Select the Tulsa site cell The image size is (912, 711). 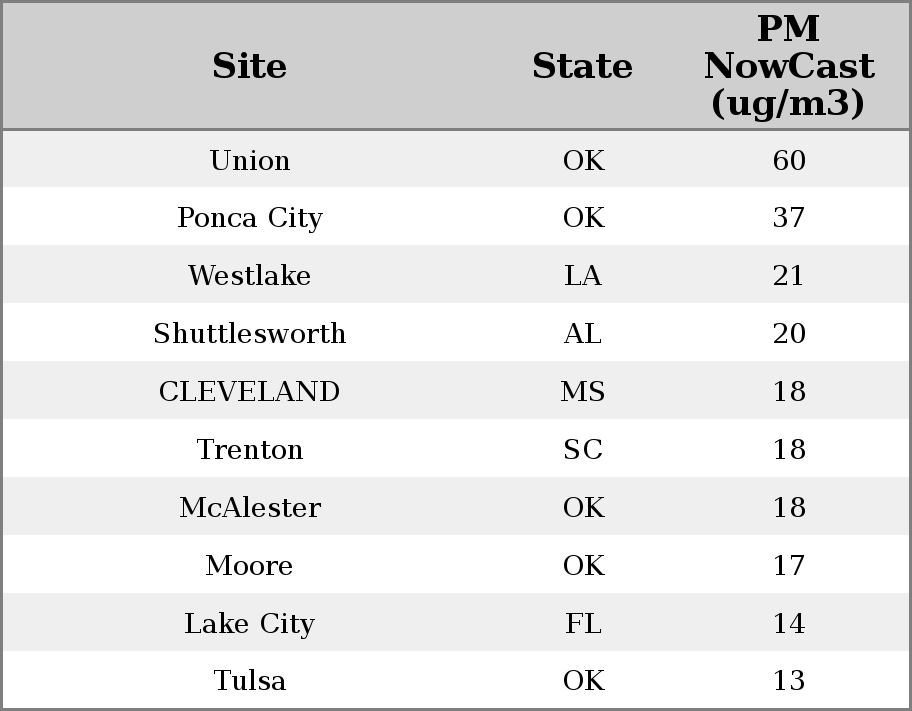point(250,680)
